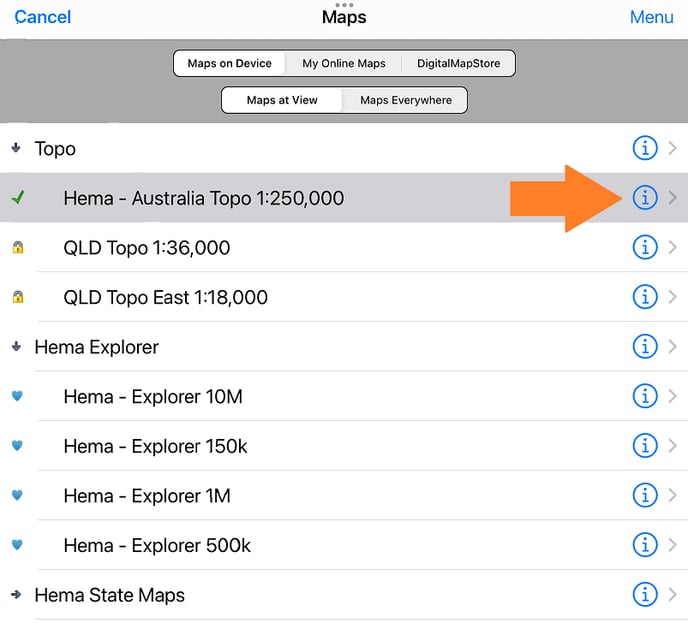Click lock icon beside QLD Topo 1:36,000
The image size is (688, 623).
pyautogui.click(x=17, y=247)
